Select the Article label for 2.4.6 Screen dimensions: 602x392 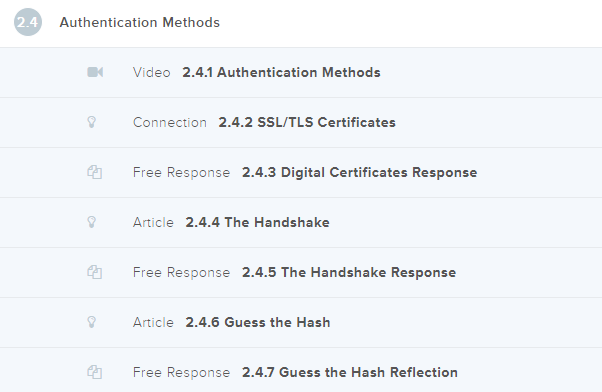153,322
